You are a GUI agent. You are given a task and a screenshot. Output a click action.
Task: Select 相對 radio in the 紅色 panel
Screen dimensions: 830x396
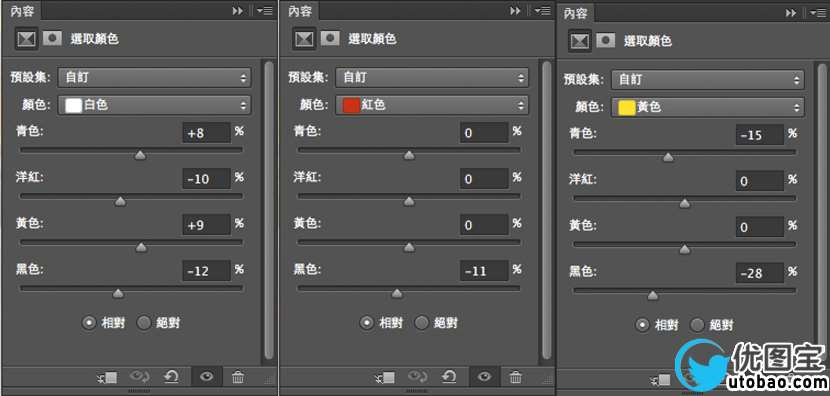(367, 322)
